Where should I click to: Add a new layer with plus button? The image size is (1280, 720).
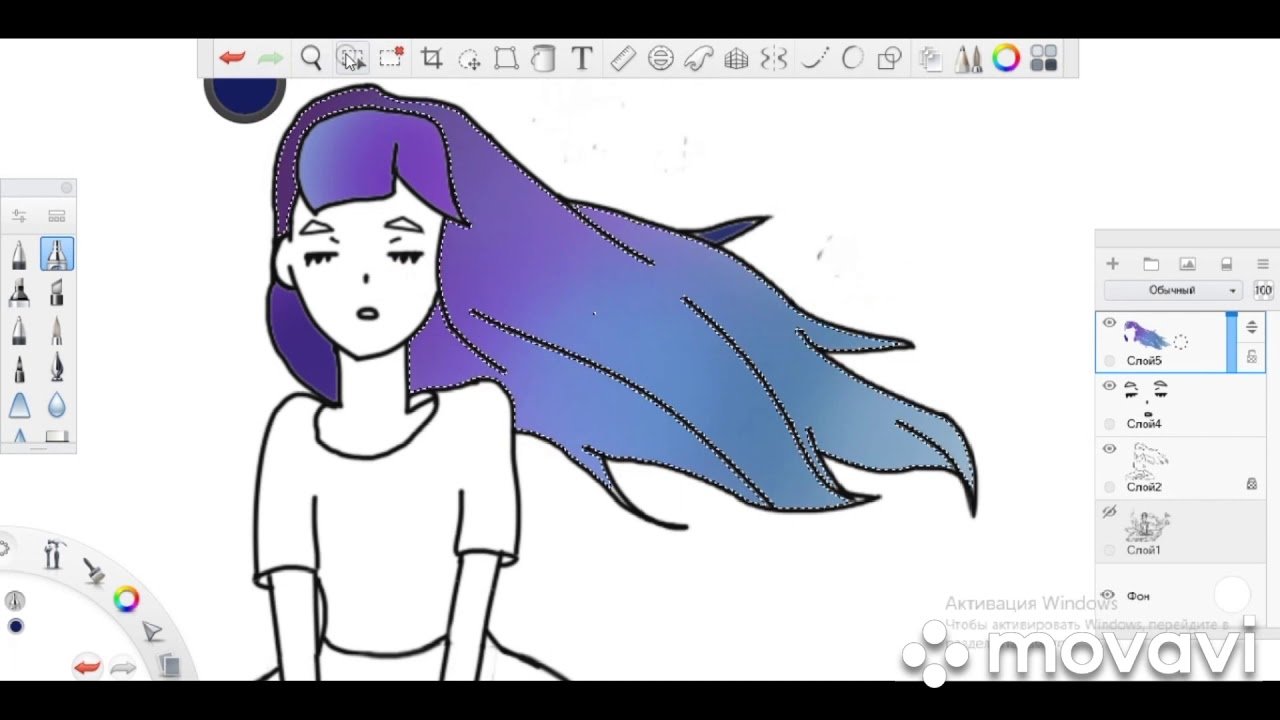point(1112,264)
